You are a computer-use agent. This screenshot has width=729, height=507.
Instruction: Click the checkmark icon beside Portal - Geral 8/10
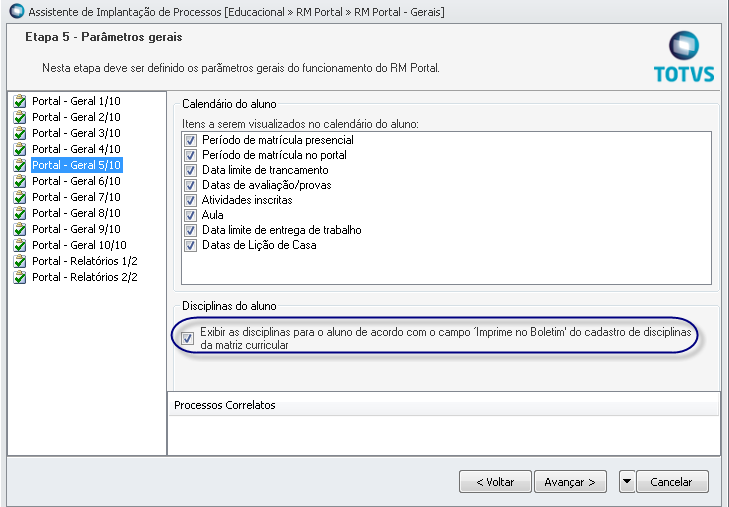pyautogui.click(x=20, y=213)
